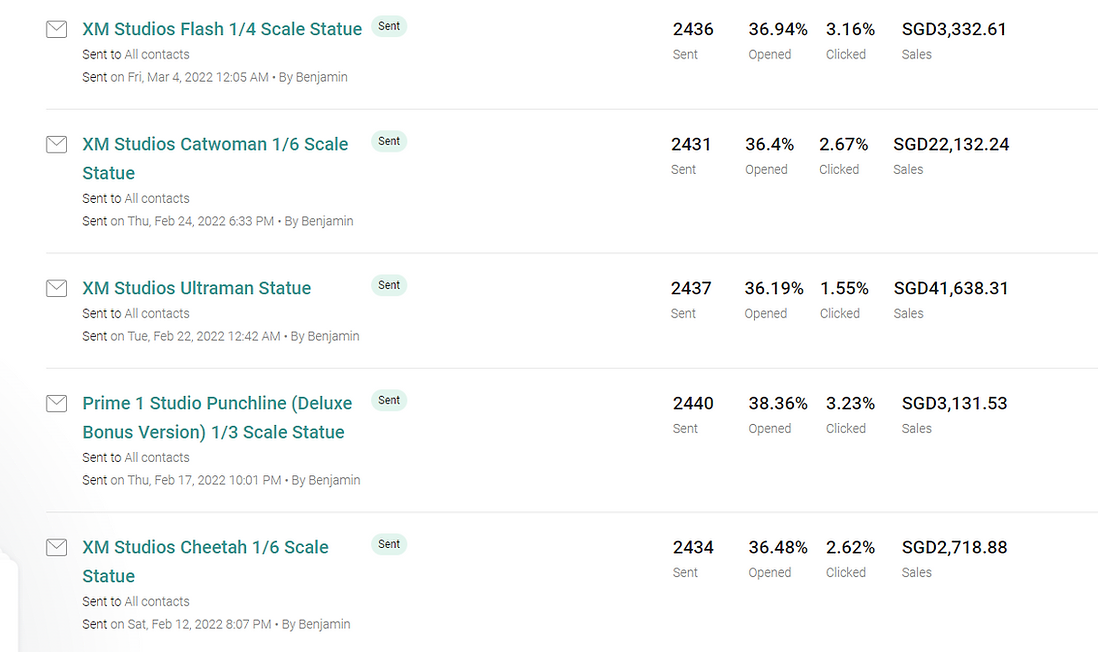This screenshot has width=1098, height=652.
Task: Open XM Studios Flash 1/4 Scale Statue campaign
Action: [222, 29]
